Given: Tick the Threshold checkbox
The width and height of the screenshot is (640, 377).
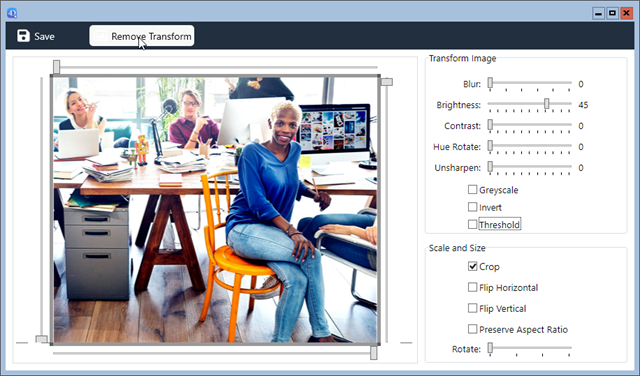Looking at the screenshot, I should click(x=472, y=224).
